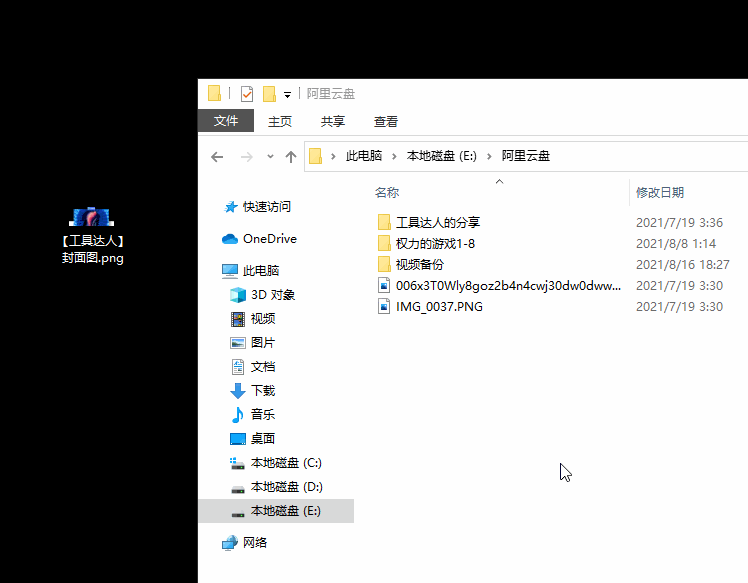Expand chevron after 此电脑 in breadcrumb
The width and height of the screenshot is (748, 583).
(x=394, y=156)
